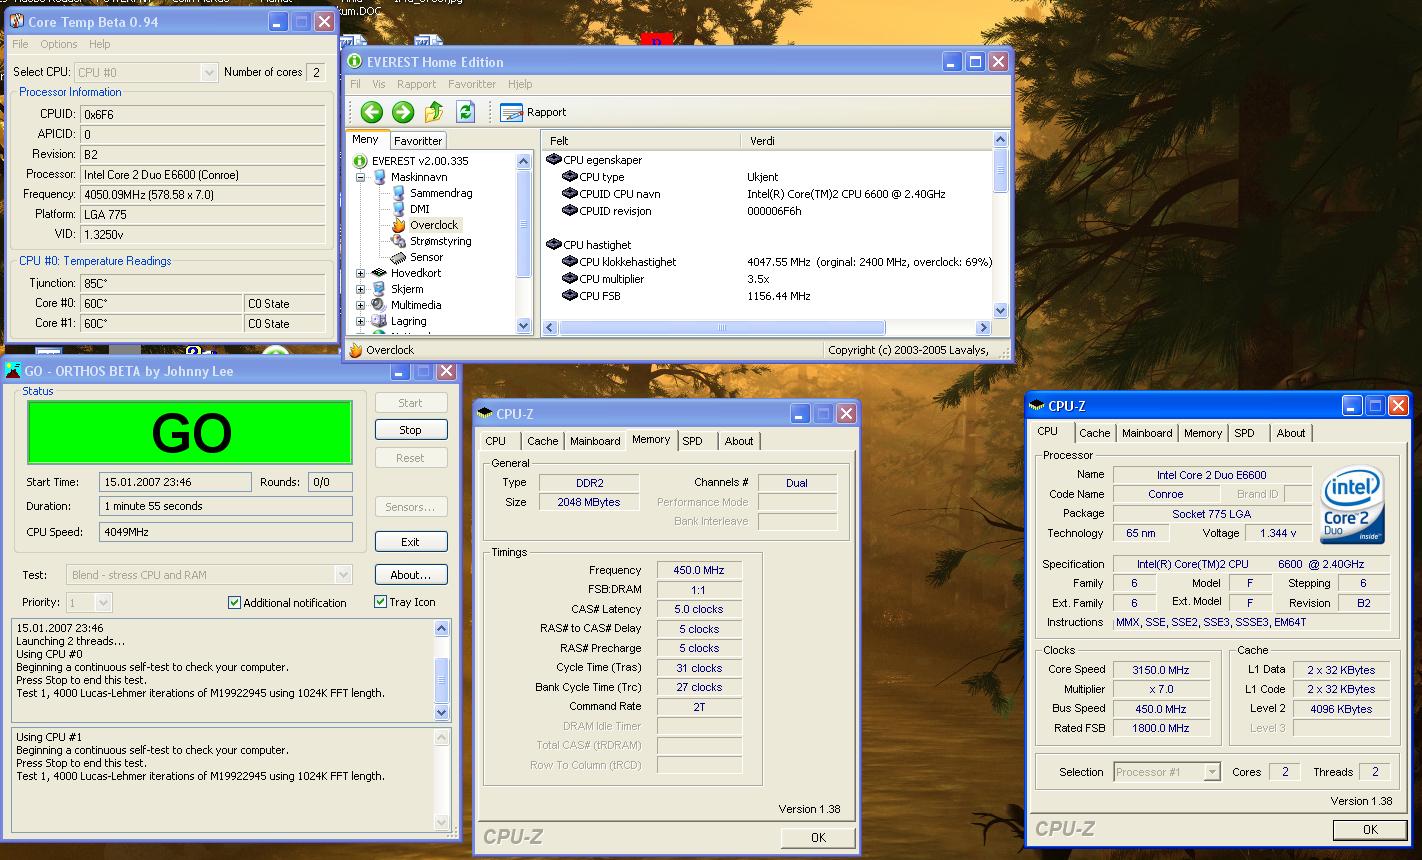Select Overclock flame icon in EVEREST tree
Screen dimensions: 1422x860
(x=399, y=225)
